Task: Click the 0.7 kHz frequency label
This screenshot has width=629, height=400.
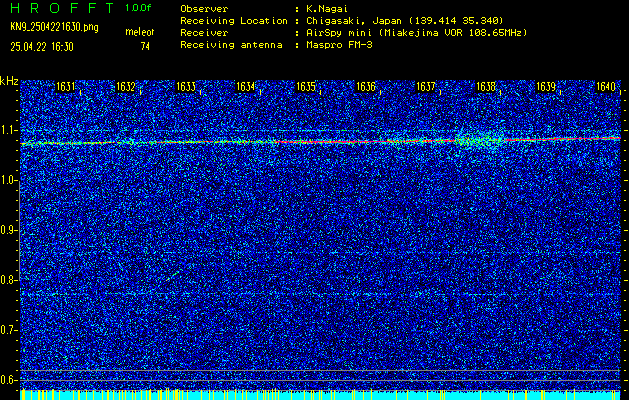Action: click(8, 330)
